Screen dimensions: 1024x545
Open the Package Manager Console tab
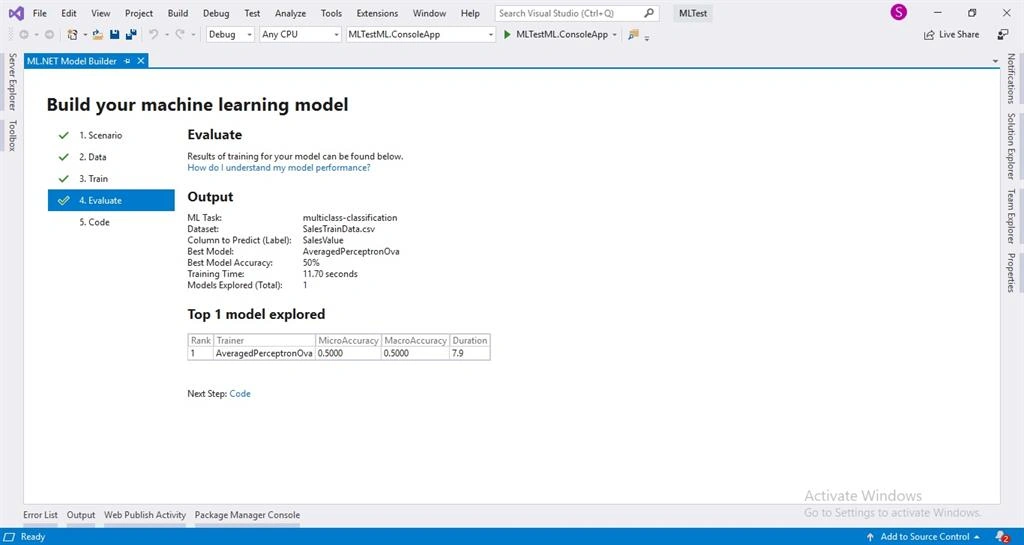(x=248, y=515)
